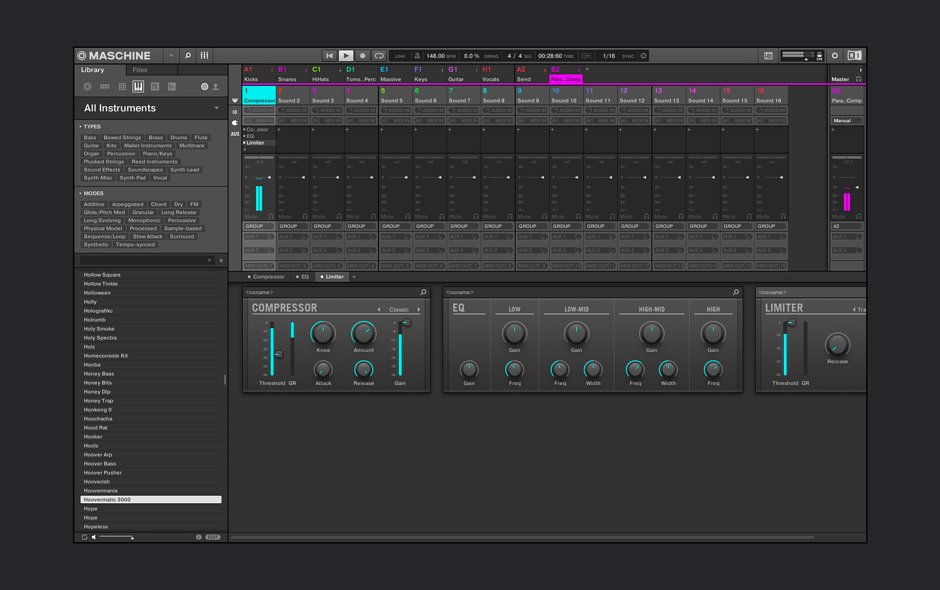Toggle the IO section icon on the mixer side
Screen dimensions: 940x590
click(x=235, y=112)
